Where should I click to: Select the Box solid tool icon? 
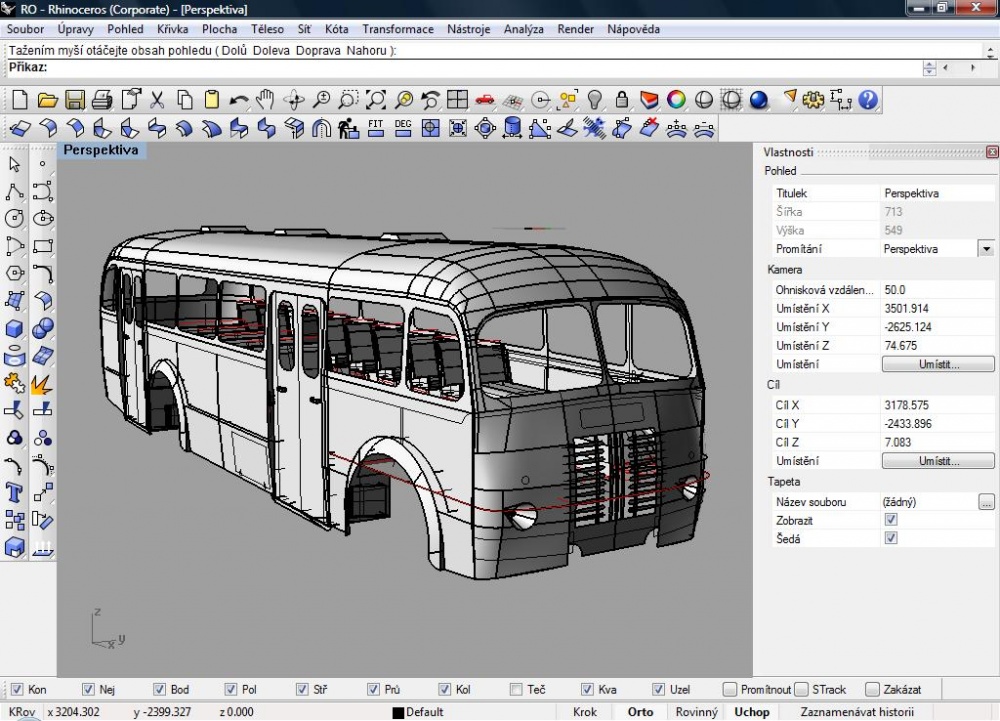14,328
